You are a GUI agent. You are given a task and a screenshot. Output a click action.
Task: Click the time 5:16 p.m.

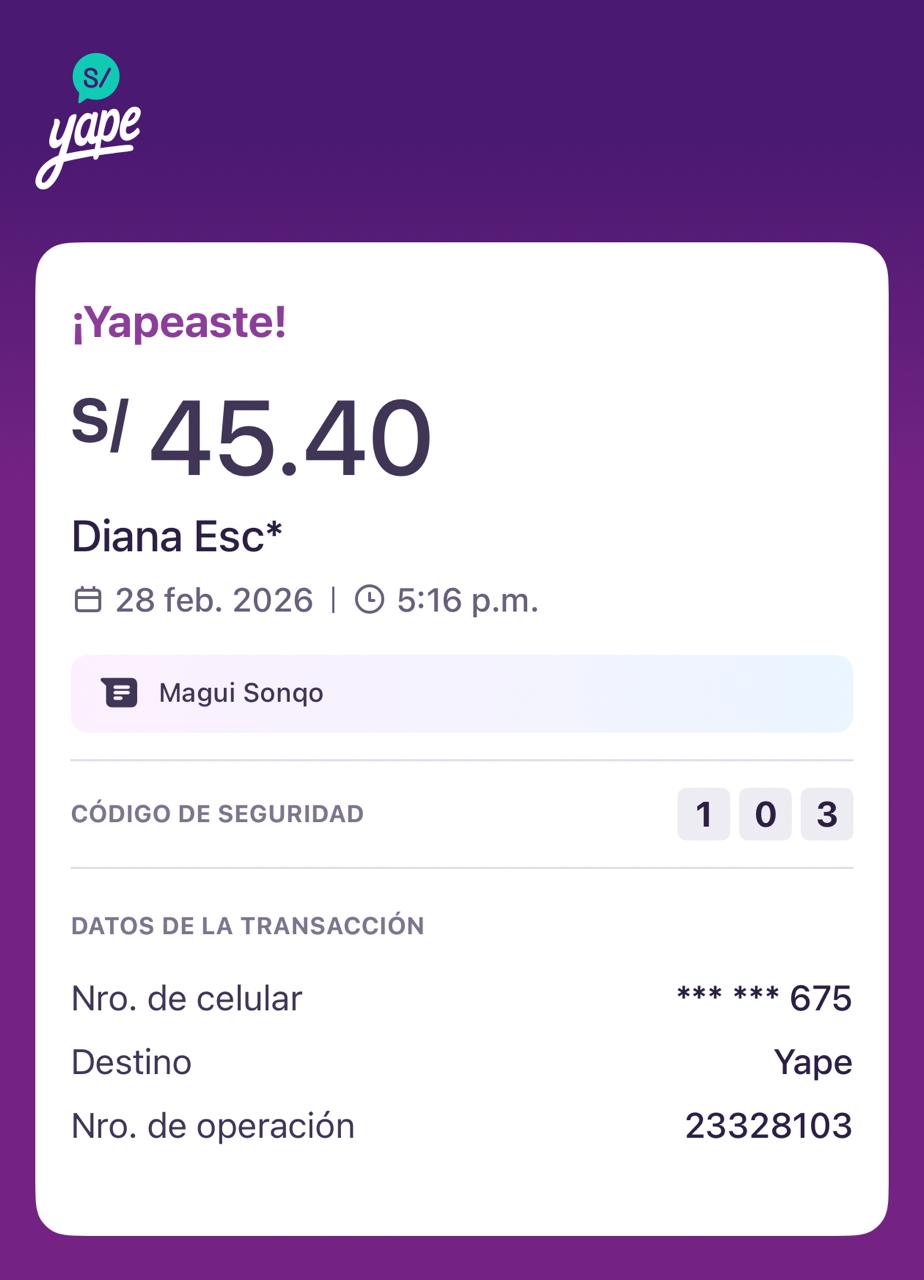pyautogui.click(x=467, y=600)
